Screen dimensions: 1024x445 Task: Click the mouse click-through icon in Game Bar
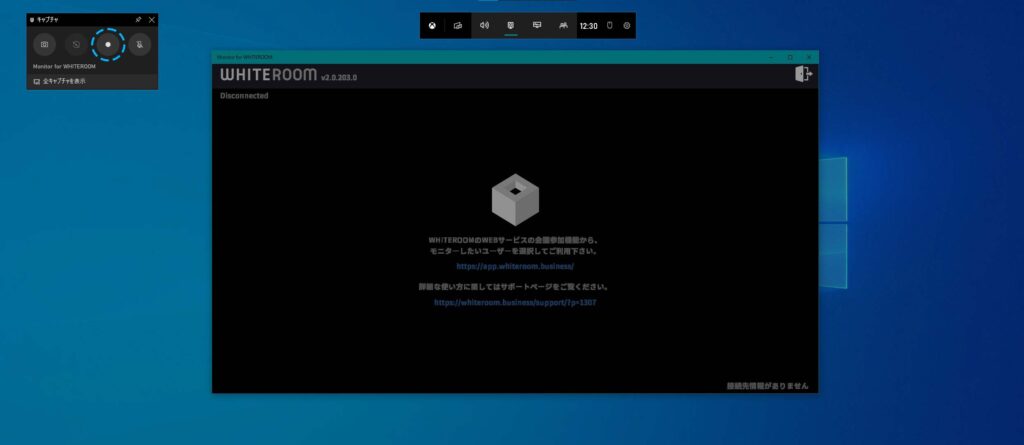[x=610, y=25]
